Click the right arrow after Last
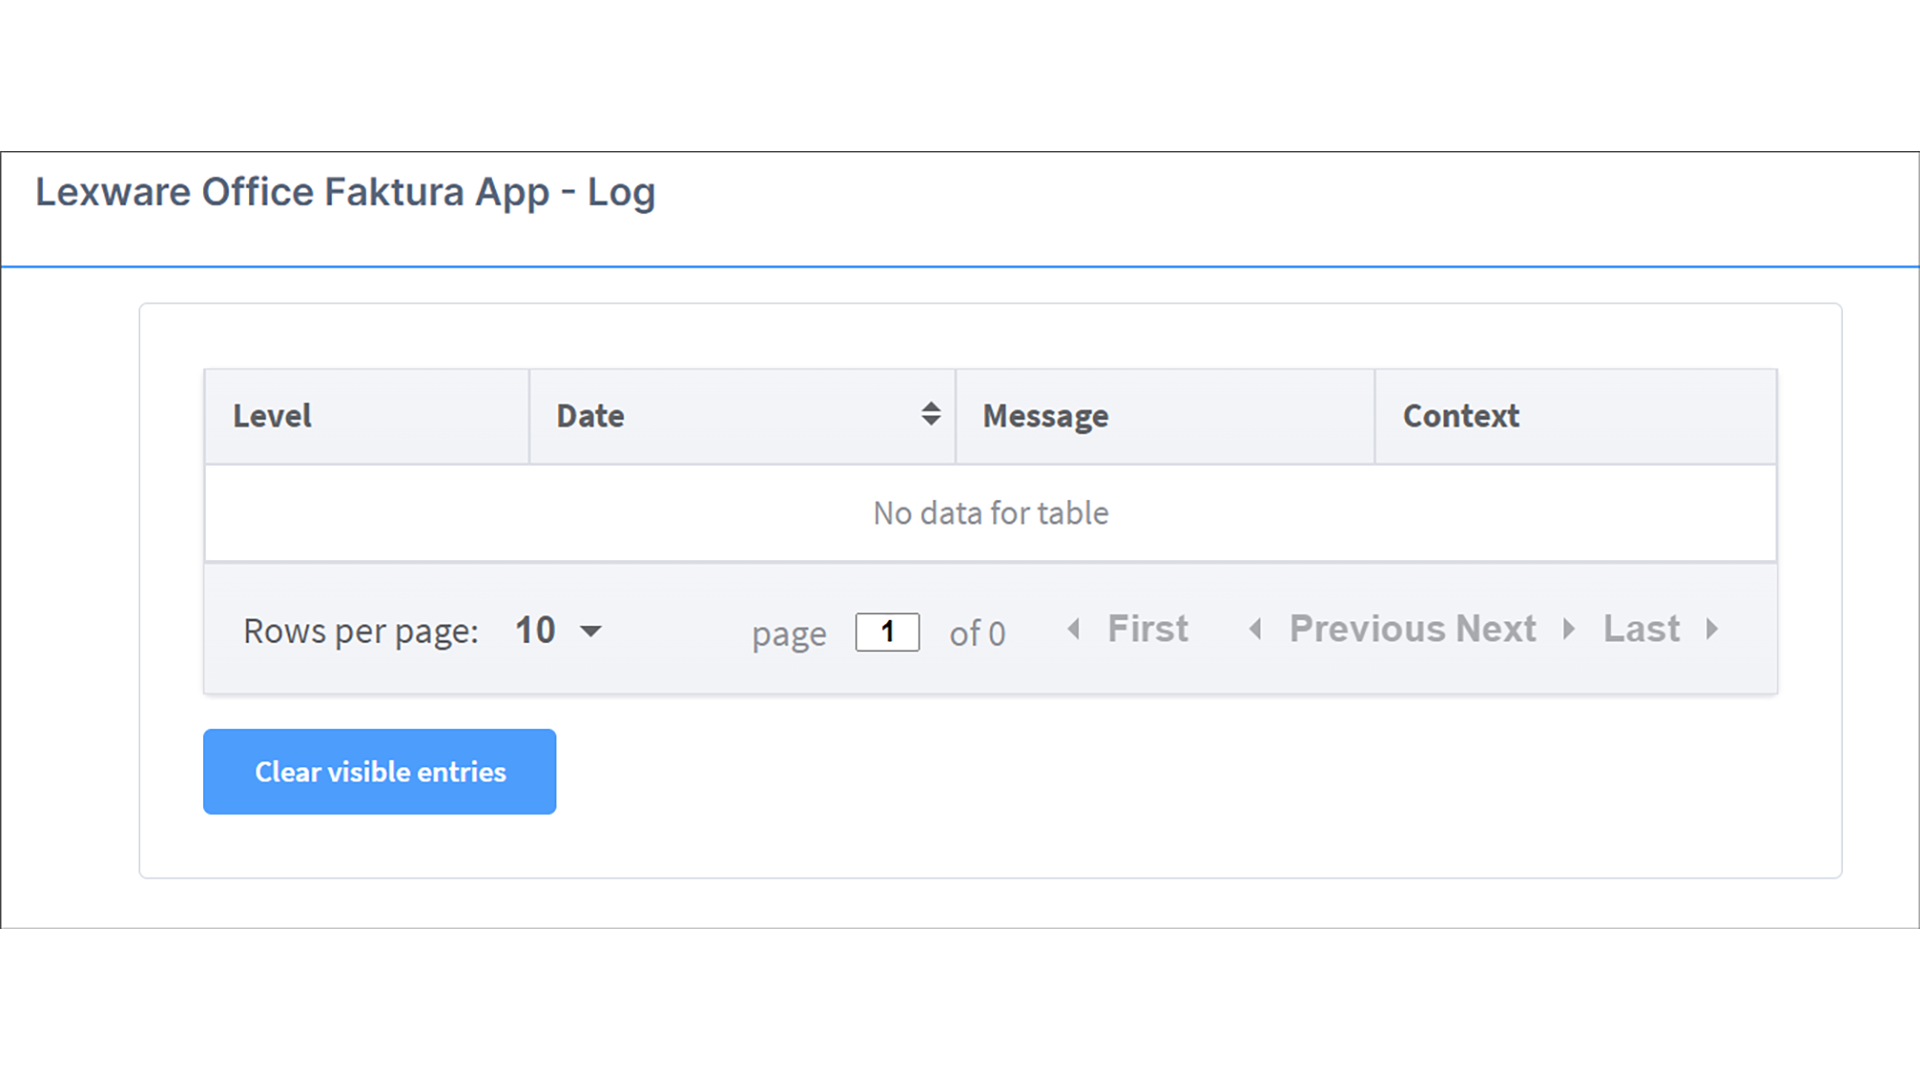The image size is (1920, 1080). click(1712, 629)
